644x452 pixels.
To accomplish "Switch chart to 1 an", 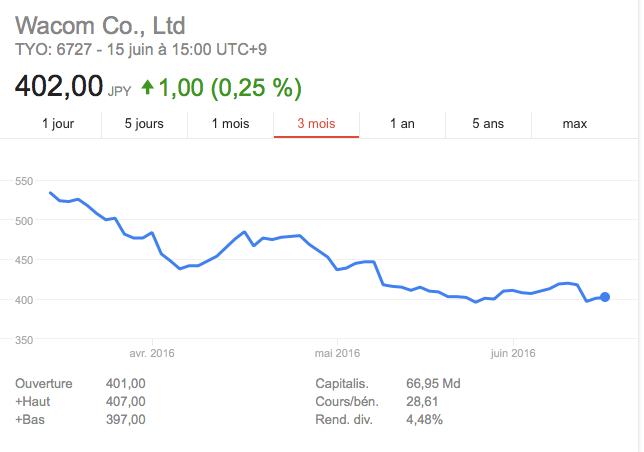I will coord(402,124).
